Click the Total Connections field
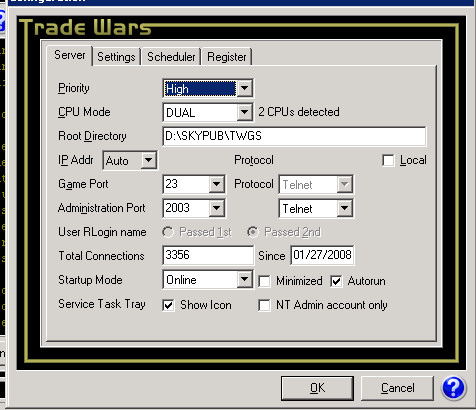476x410 pixels. point(208,255)
